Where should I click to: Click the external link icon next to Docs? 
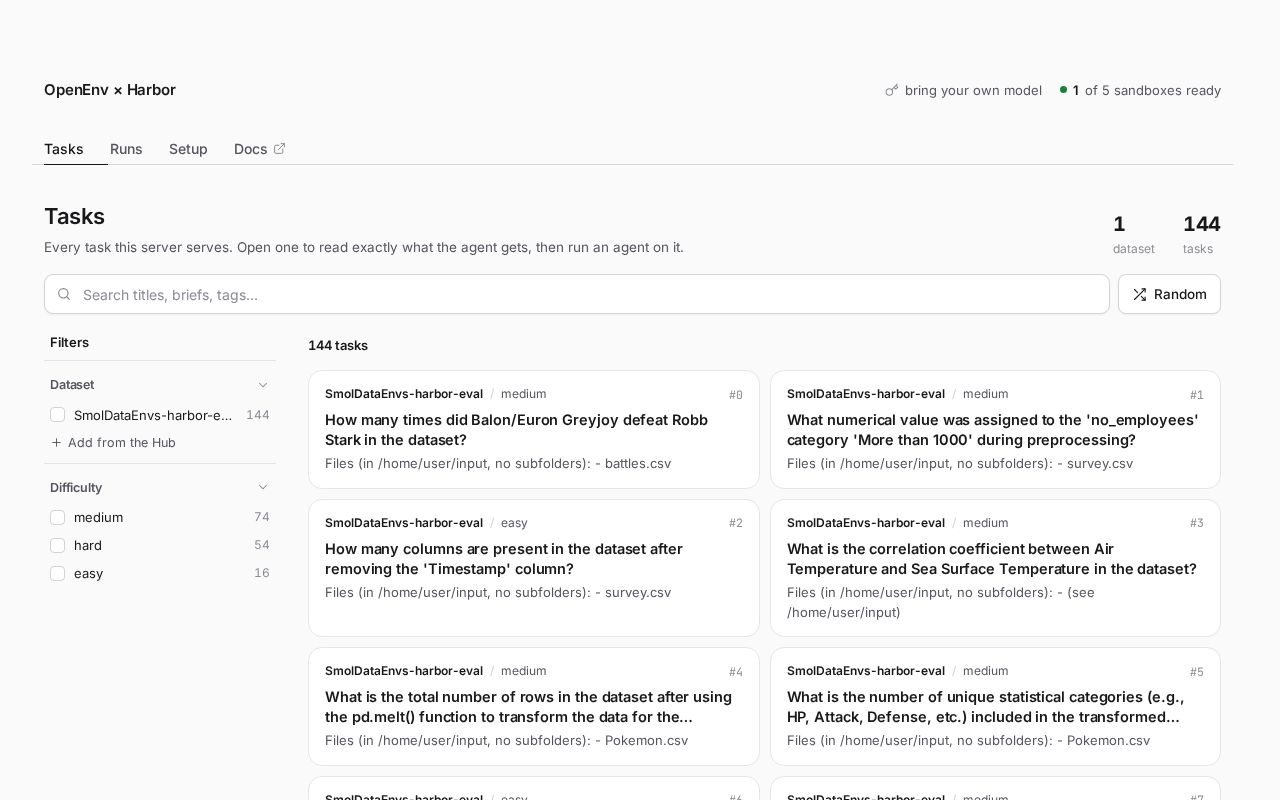coord(279,149)
